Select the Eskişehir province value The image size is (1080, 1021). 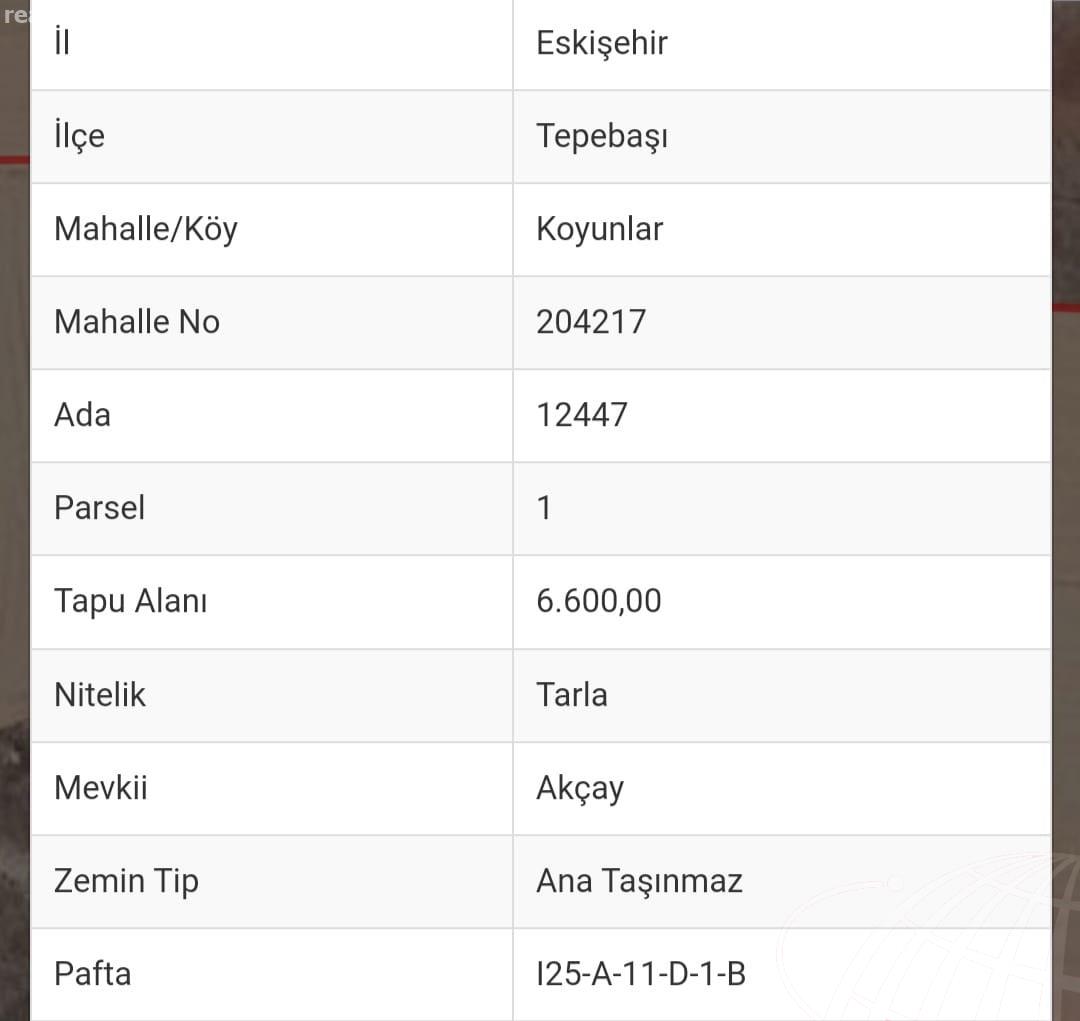coord(601,43)
